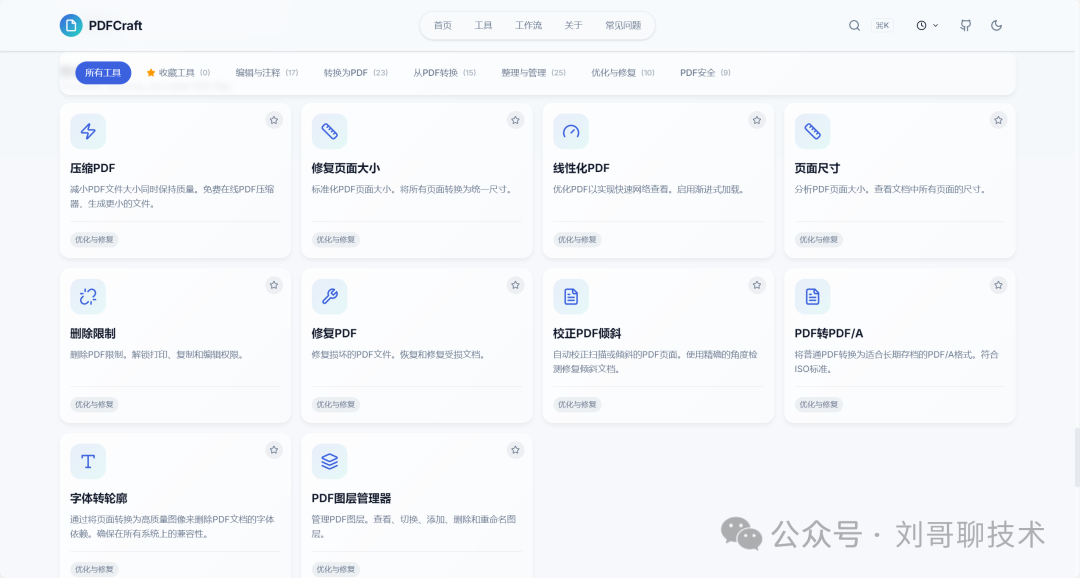Image resolution: width=1080 pixels, height=578 pixels.
Task: Select the 修复页面大小 ruler icon
Action: click(329, 131)
